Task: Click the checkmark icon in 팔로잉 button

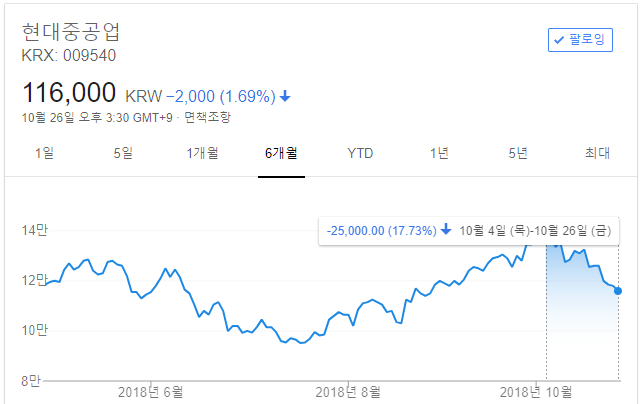Action: point(559,40)
